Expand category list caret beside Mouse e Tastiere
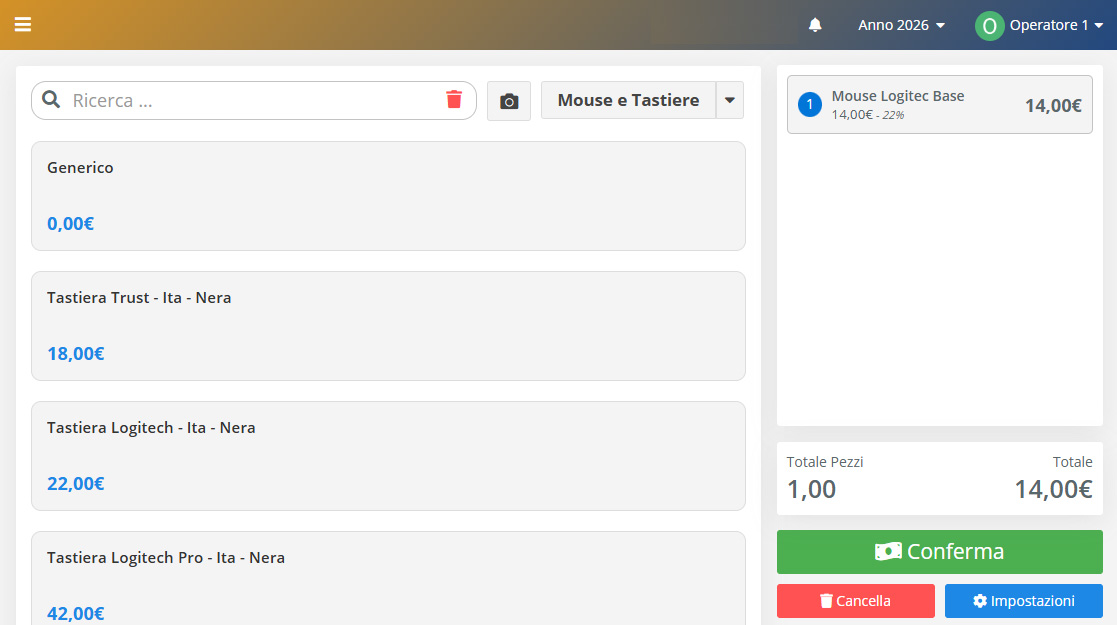 click(x=729, y=100)
